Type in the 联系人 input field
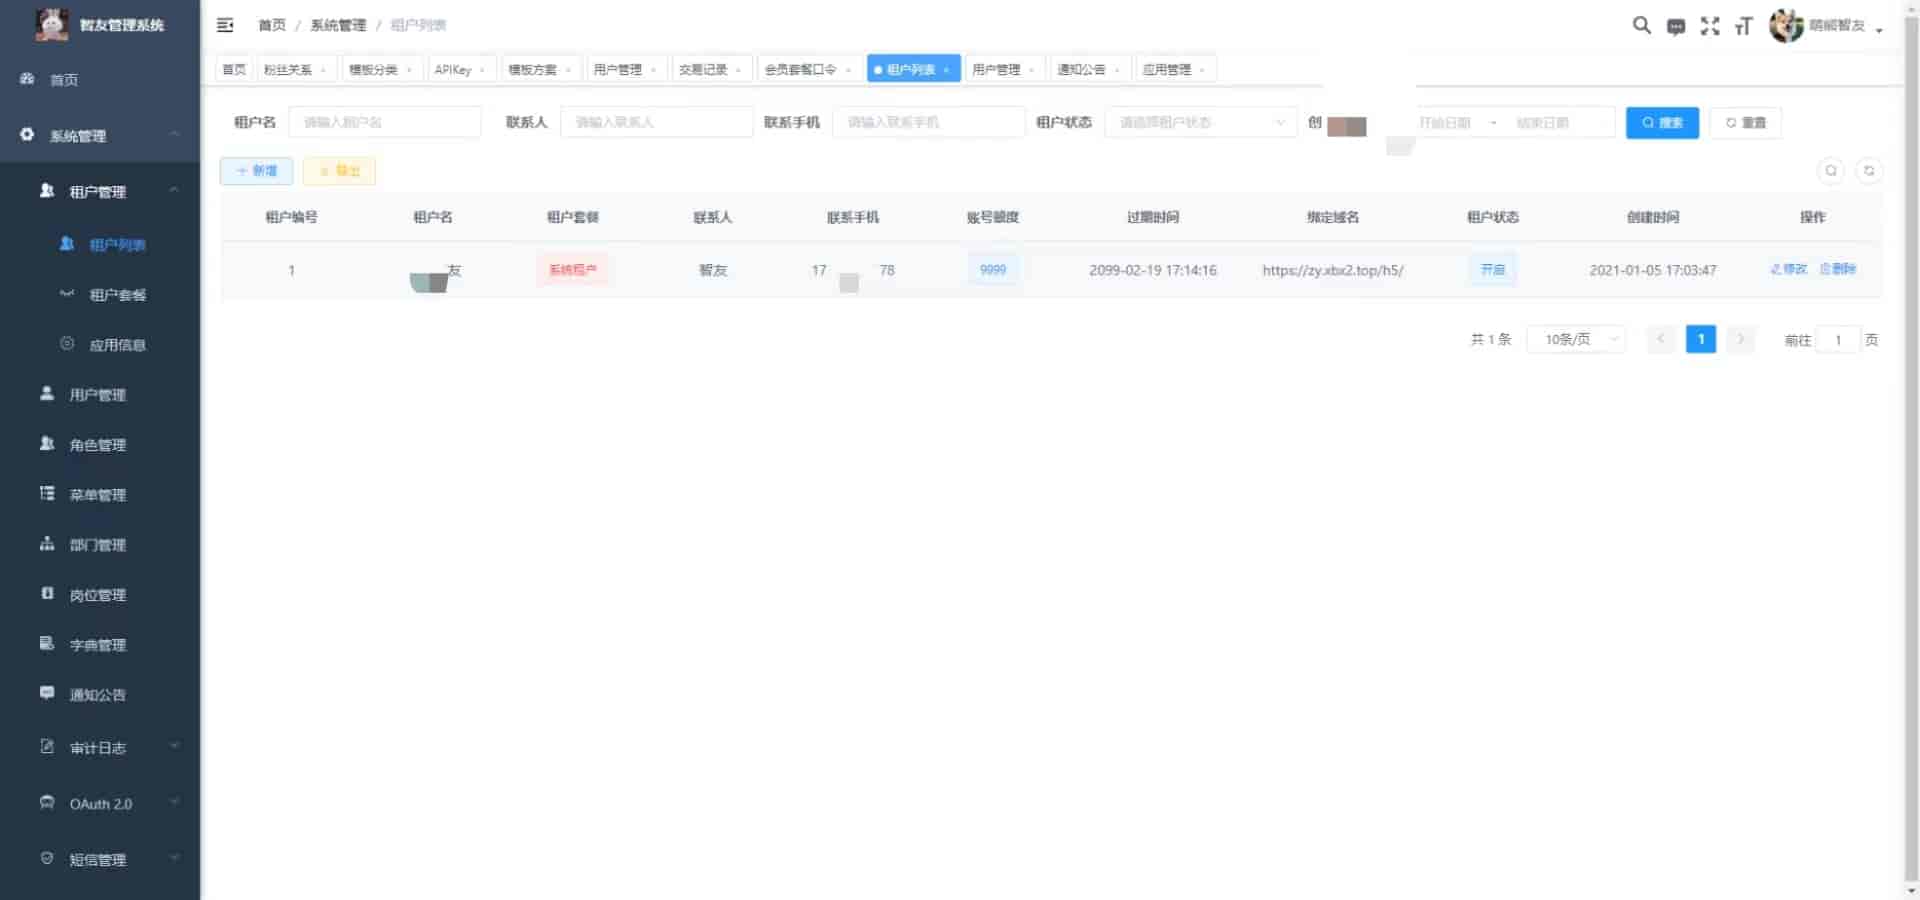The height and width of the screenshot is (900, 1920). 656,122
